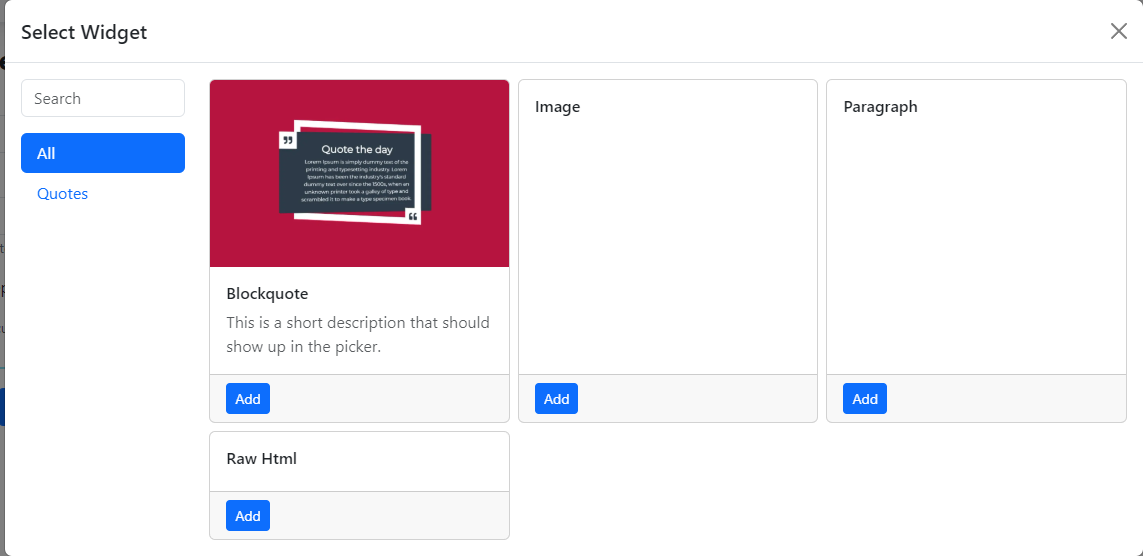Add the Blockquote widget

click(248, 399)
